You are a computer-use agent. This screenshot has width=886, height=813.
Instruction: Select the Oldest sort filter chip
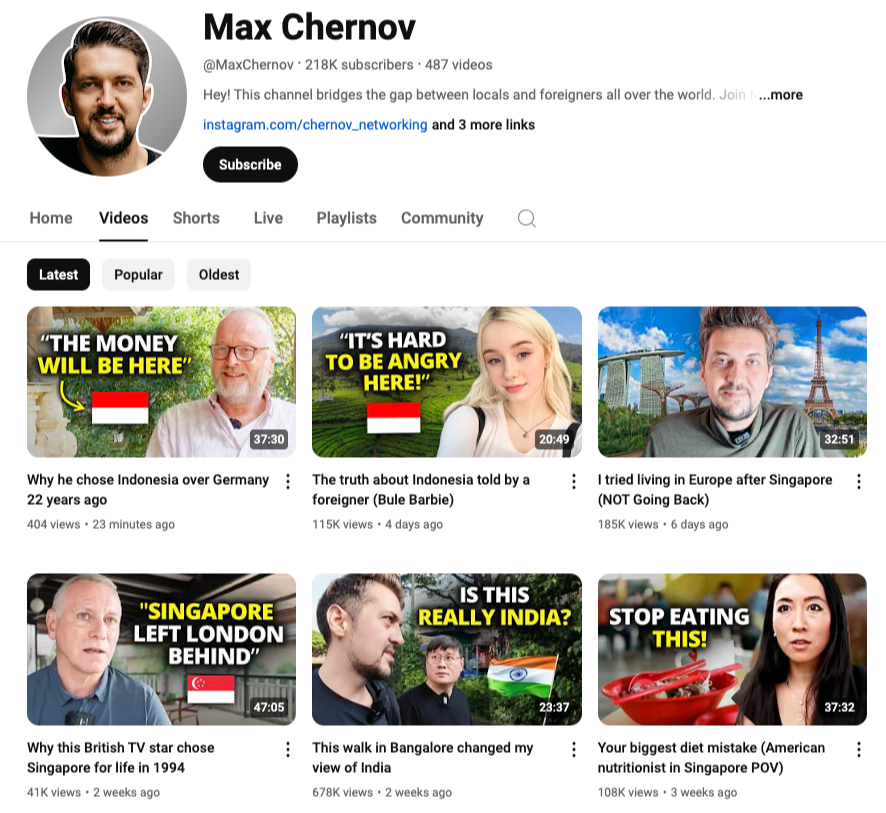[x=219, y=275]
